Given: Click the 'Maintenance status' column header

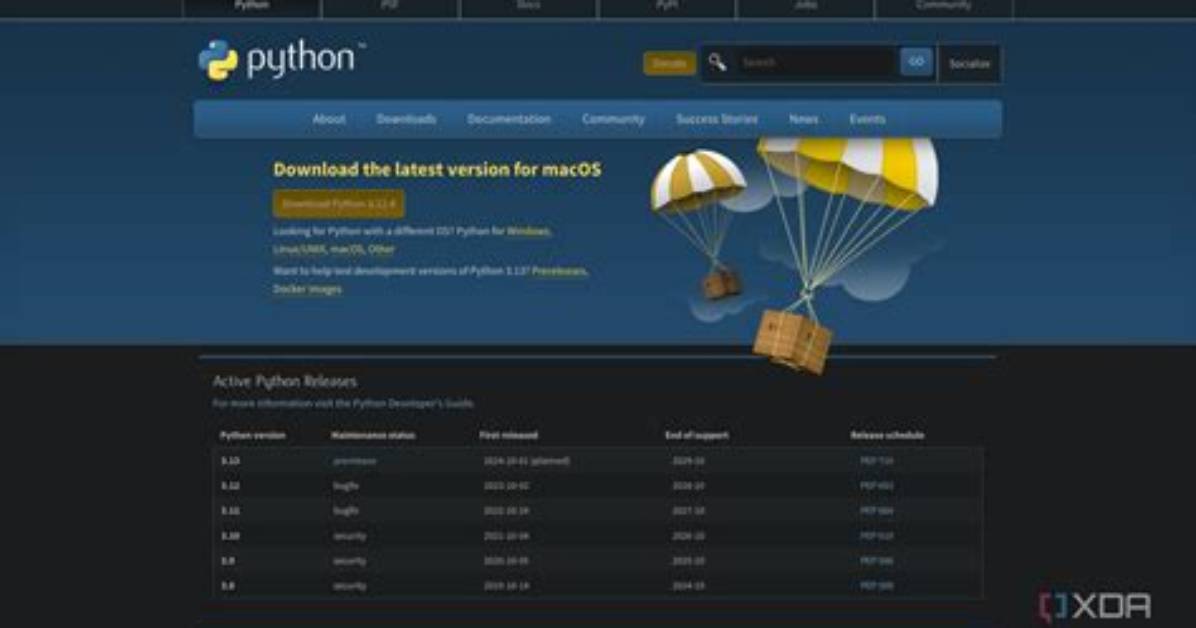Looking at the screenshot, I should click(x=373, y=435).
